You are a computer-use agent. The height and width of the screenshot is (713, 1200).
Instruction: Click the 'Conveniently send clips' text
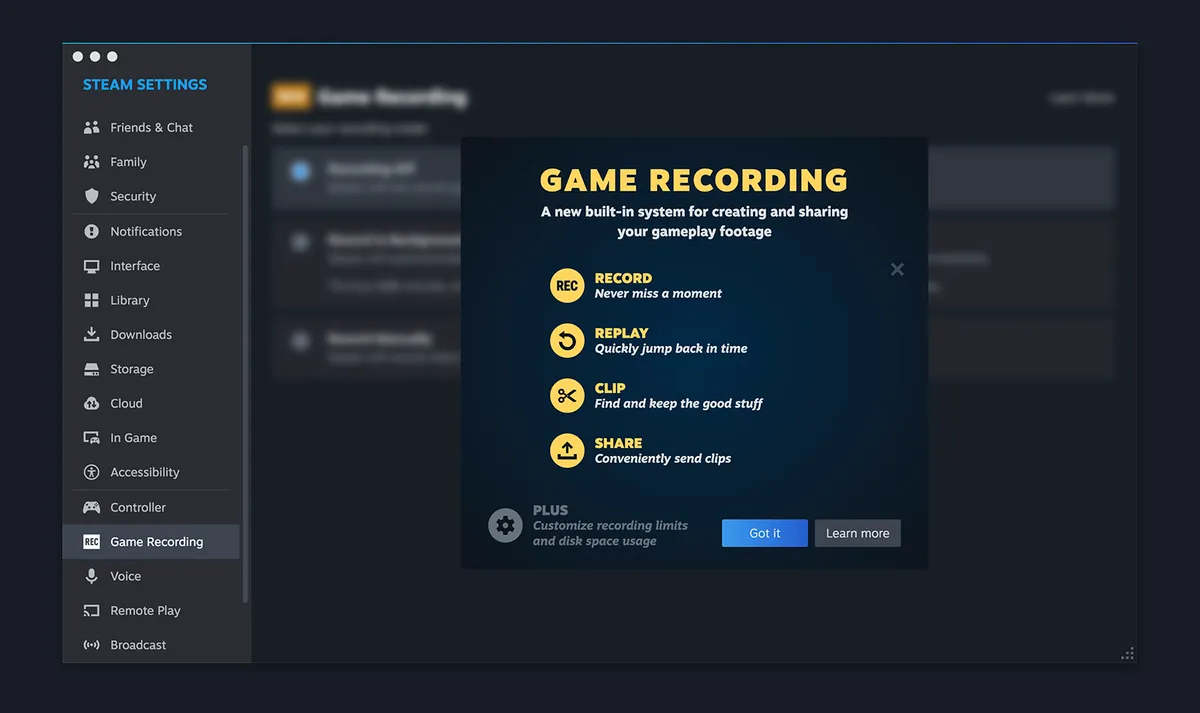(663, 459)
